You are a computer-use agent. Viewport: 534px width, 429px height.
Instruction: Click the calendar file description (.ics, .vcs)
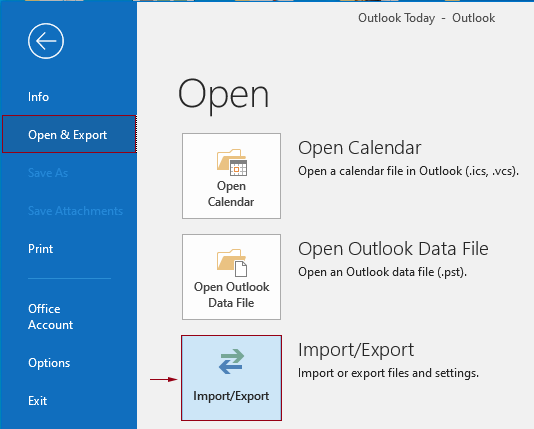point(408,171)
